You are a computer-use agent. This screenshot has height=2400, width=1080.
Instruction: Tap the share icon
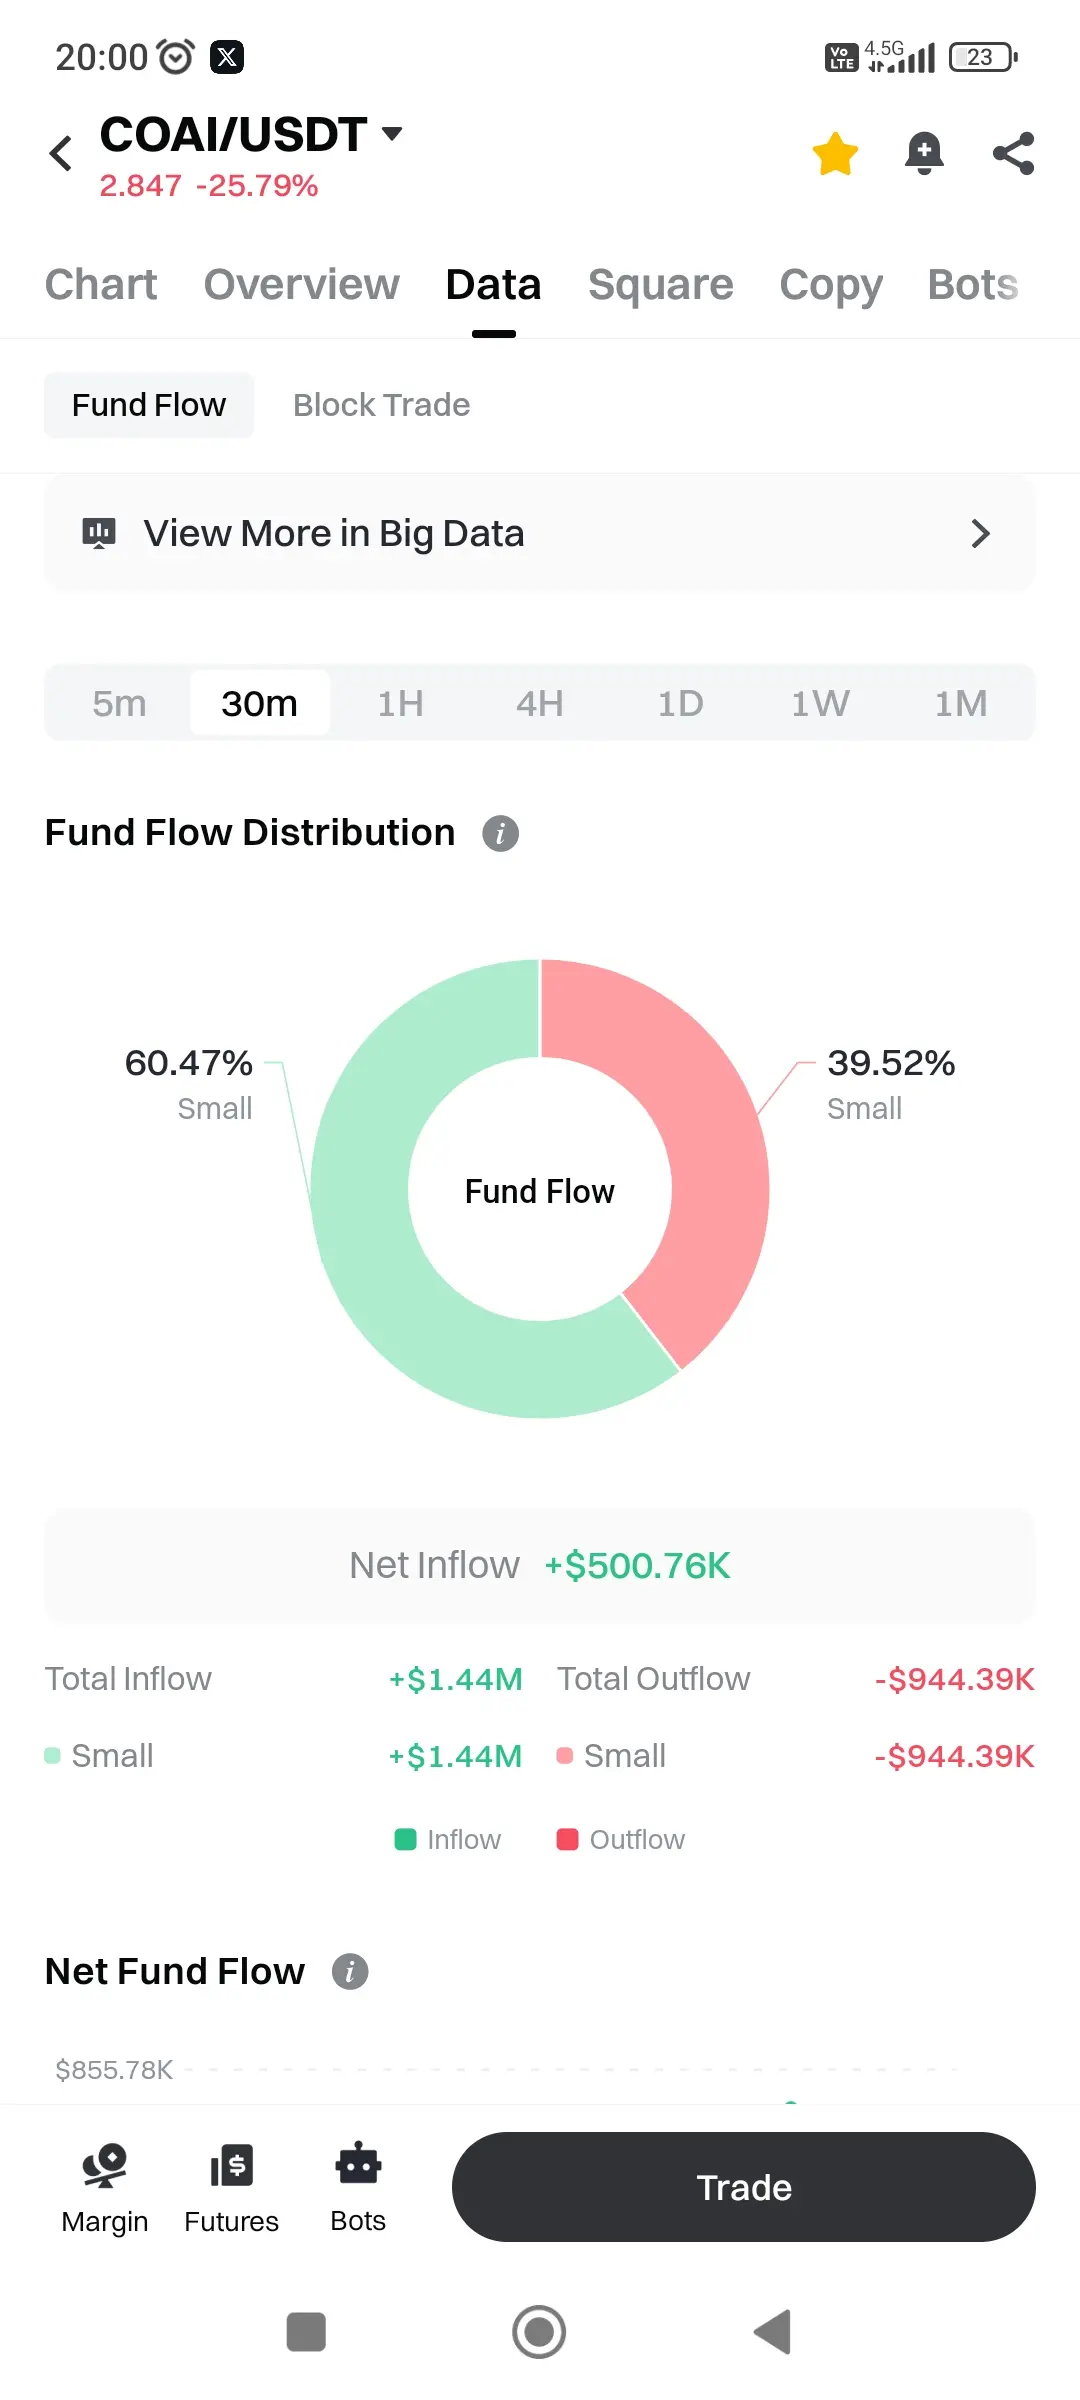[x=1013, y=154]
